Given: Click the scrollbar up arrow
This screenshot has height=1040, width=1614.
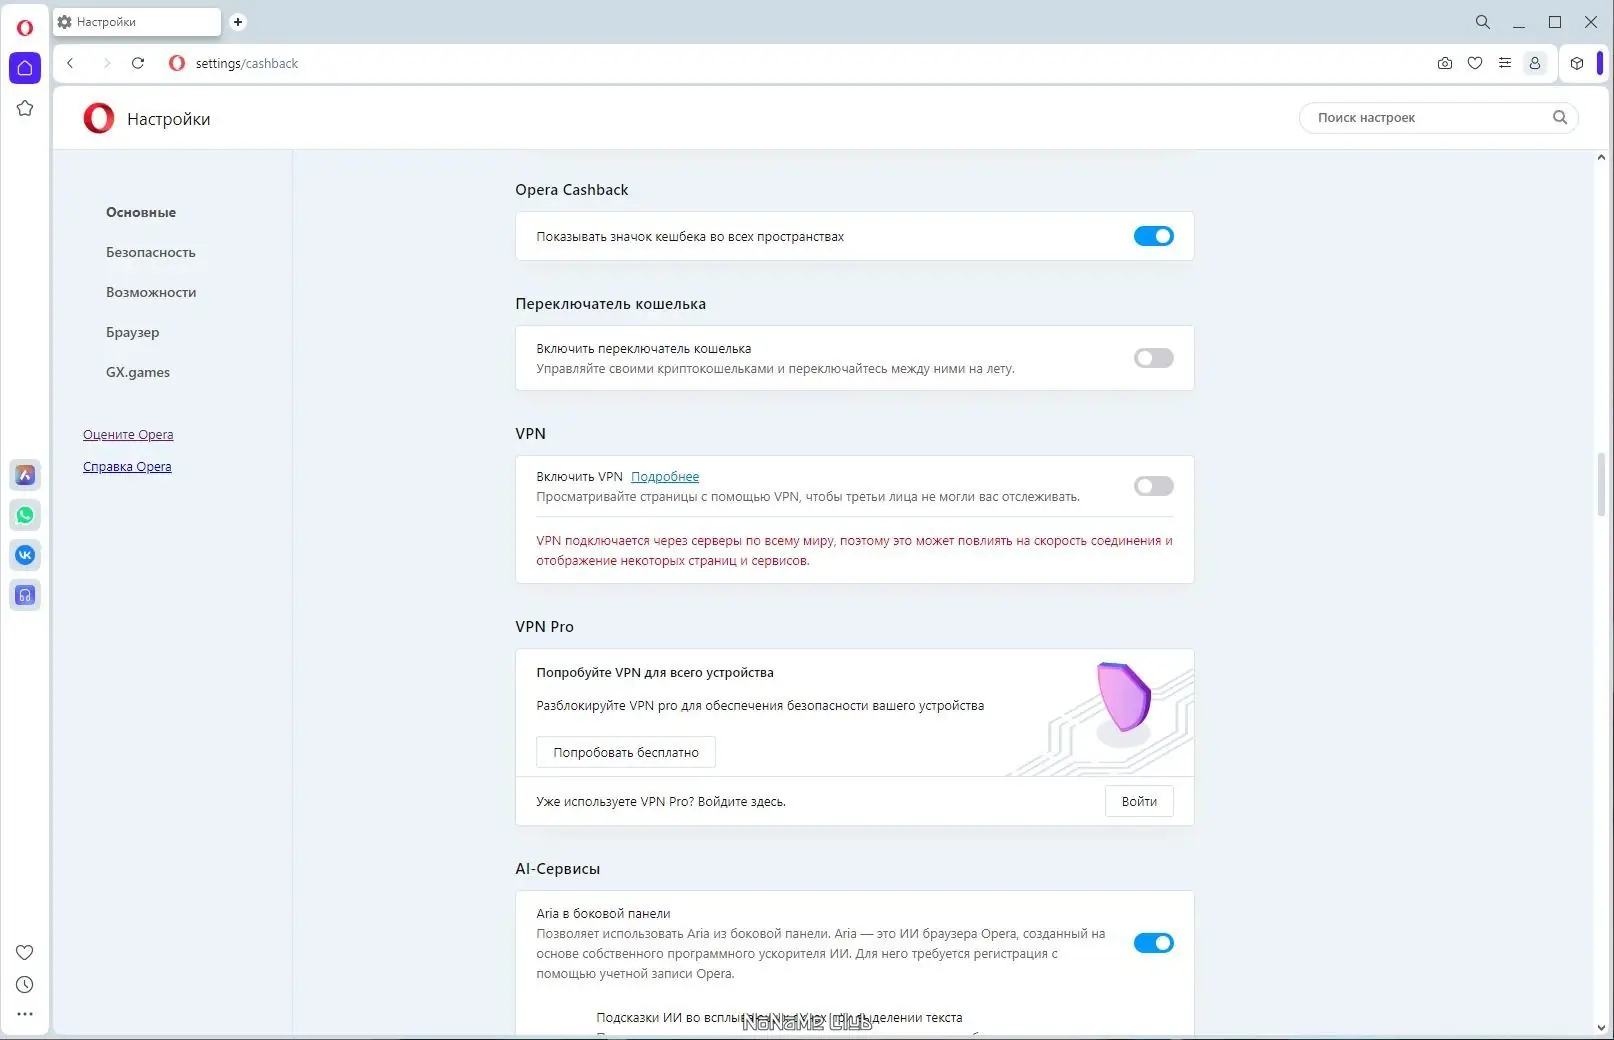Looking at the screenshot, I should tap(1601, 158).
